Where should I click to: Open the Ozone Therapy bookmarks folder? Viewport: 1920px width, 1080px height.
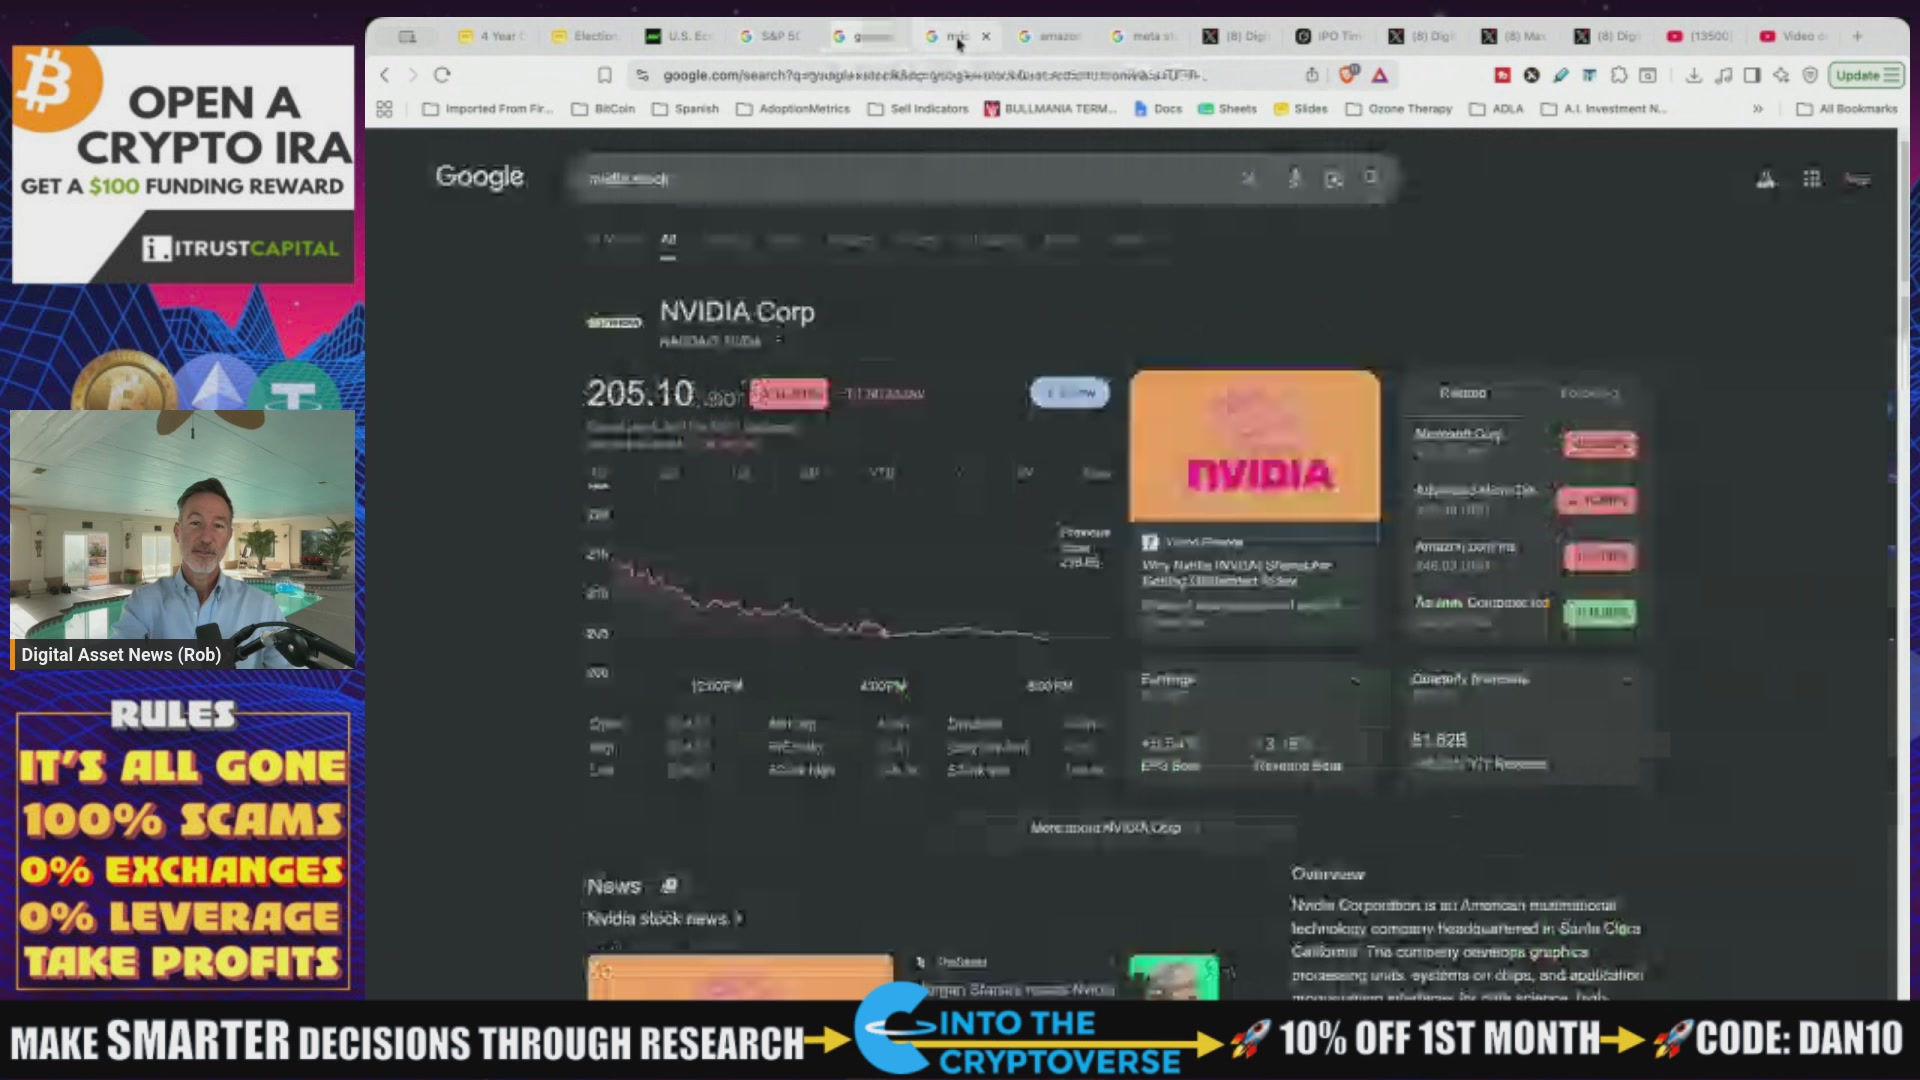pyautogui.click(x=1399, y=109)
